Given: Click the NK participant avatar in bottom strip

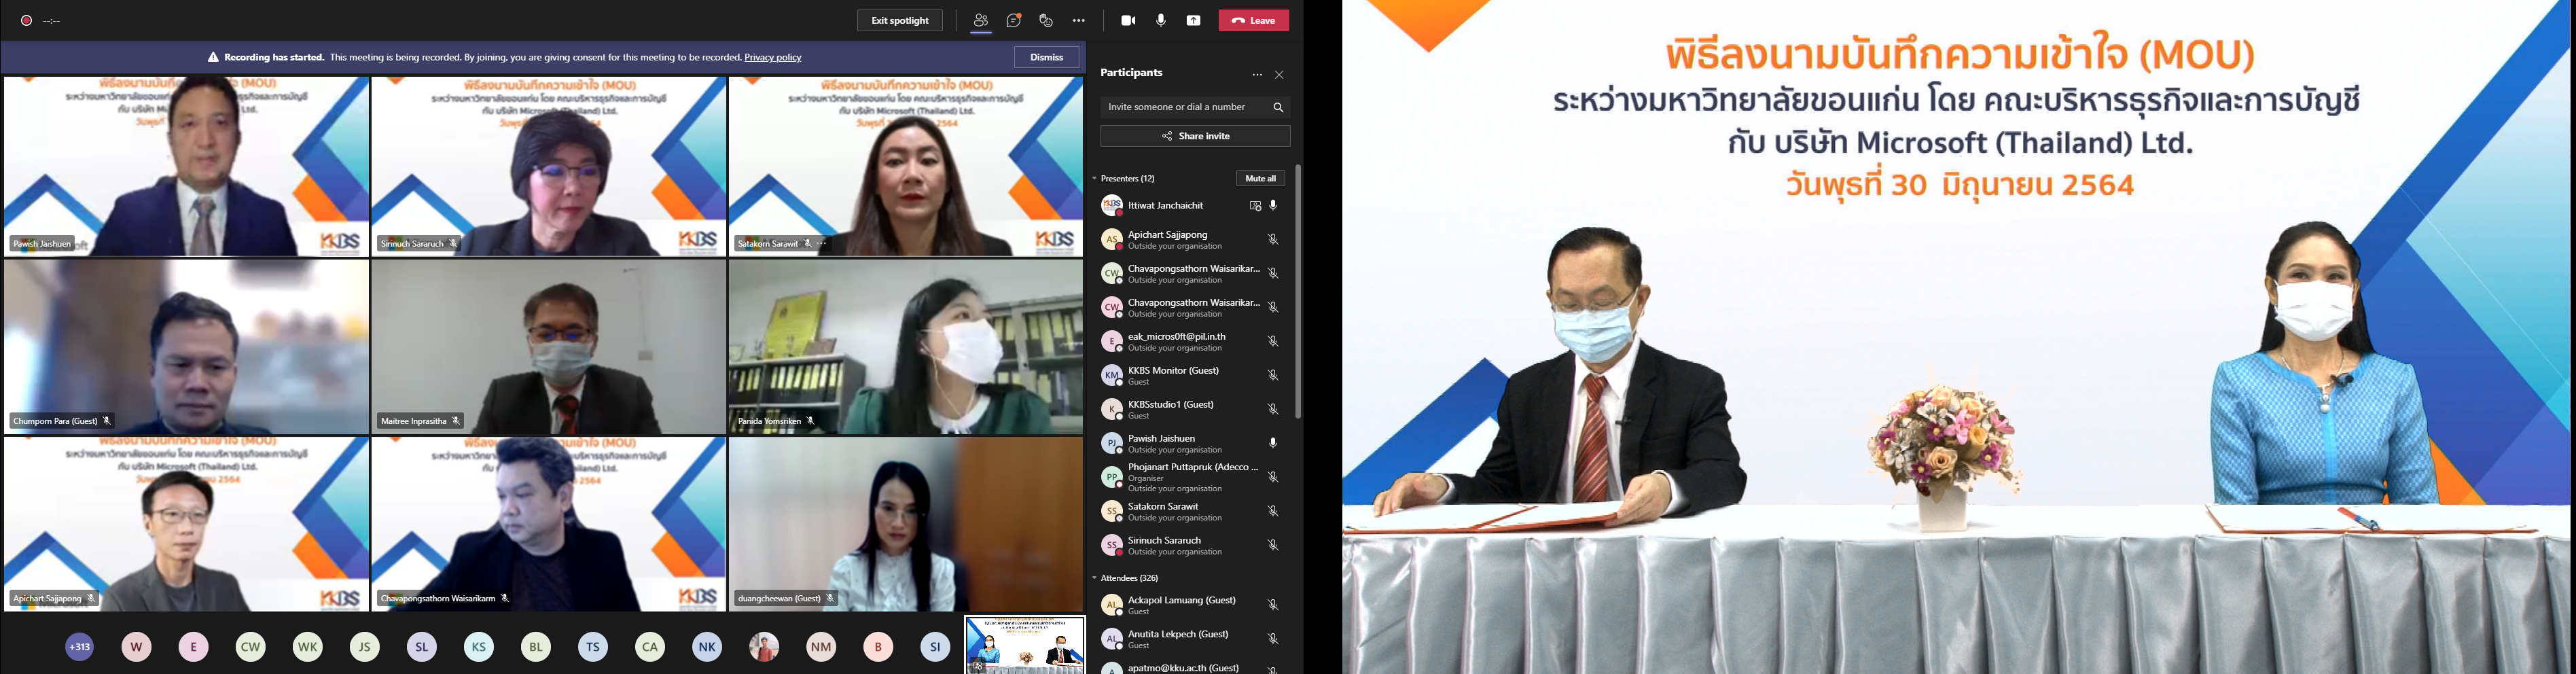Looking at the screenshot, I should (707, 647).
